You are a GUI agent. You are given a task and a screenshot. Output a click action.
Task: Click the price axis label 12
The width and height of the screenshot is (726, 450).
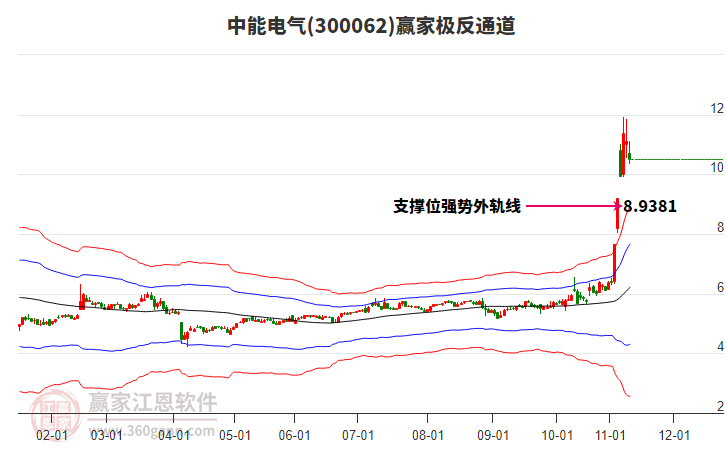(x=717, y=108)
